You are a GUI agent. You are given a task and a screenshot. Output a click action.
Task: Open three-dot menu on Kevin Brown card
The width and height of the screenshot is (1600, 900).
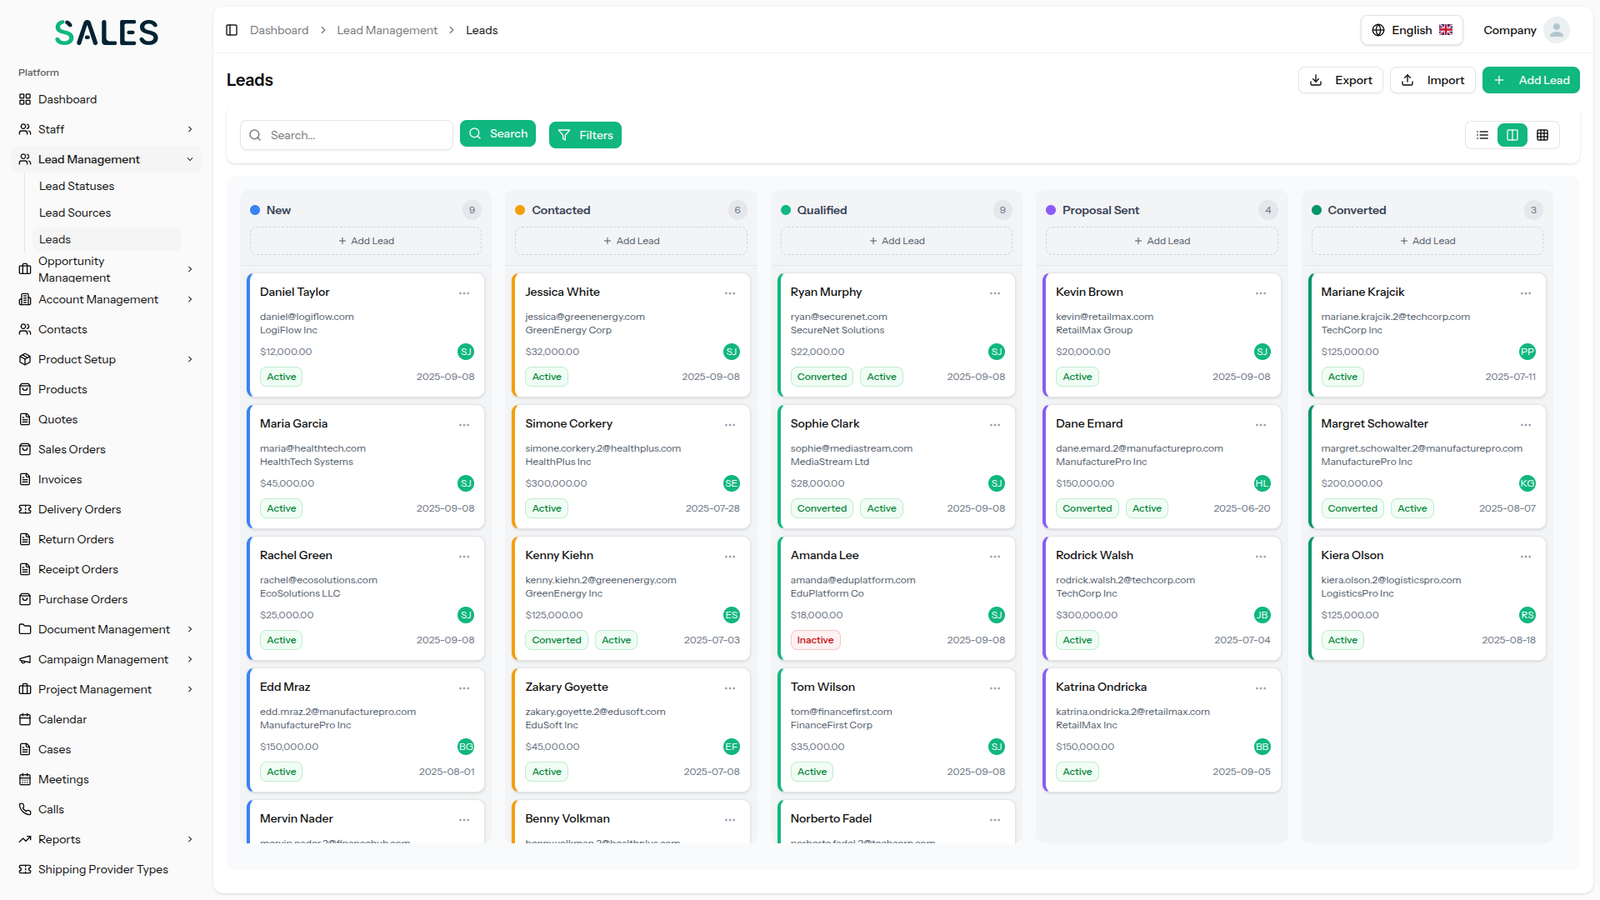(x=1260, y=293)
